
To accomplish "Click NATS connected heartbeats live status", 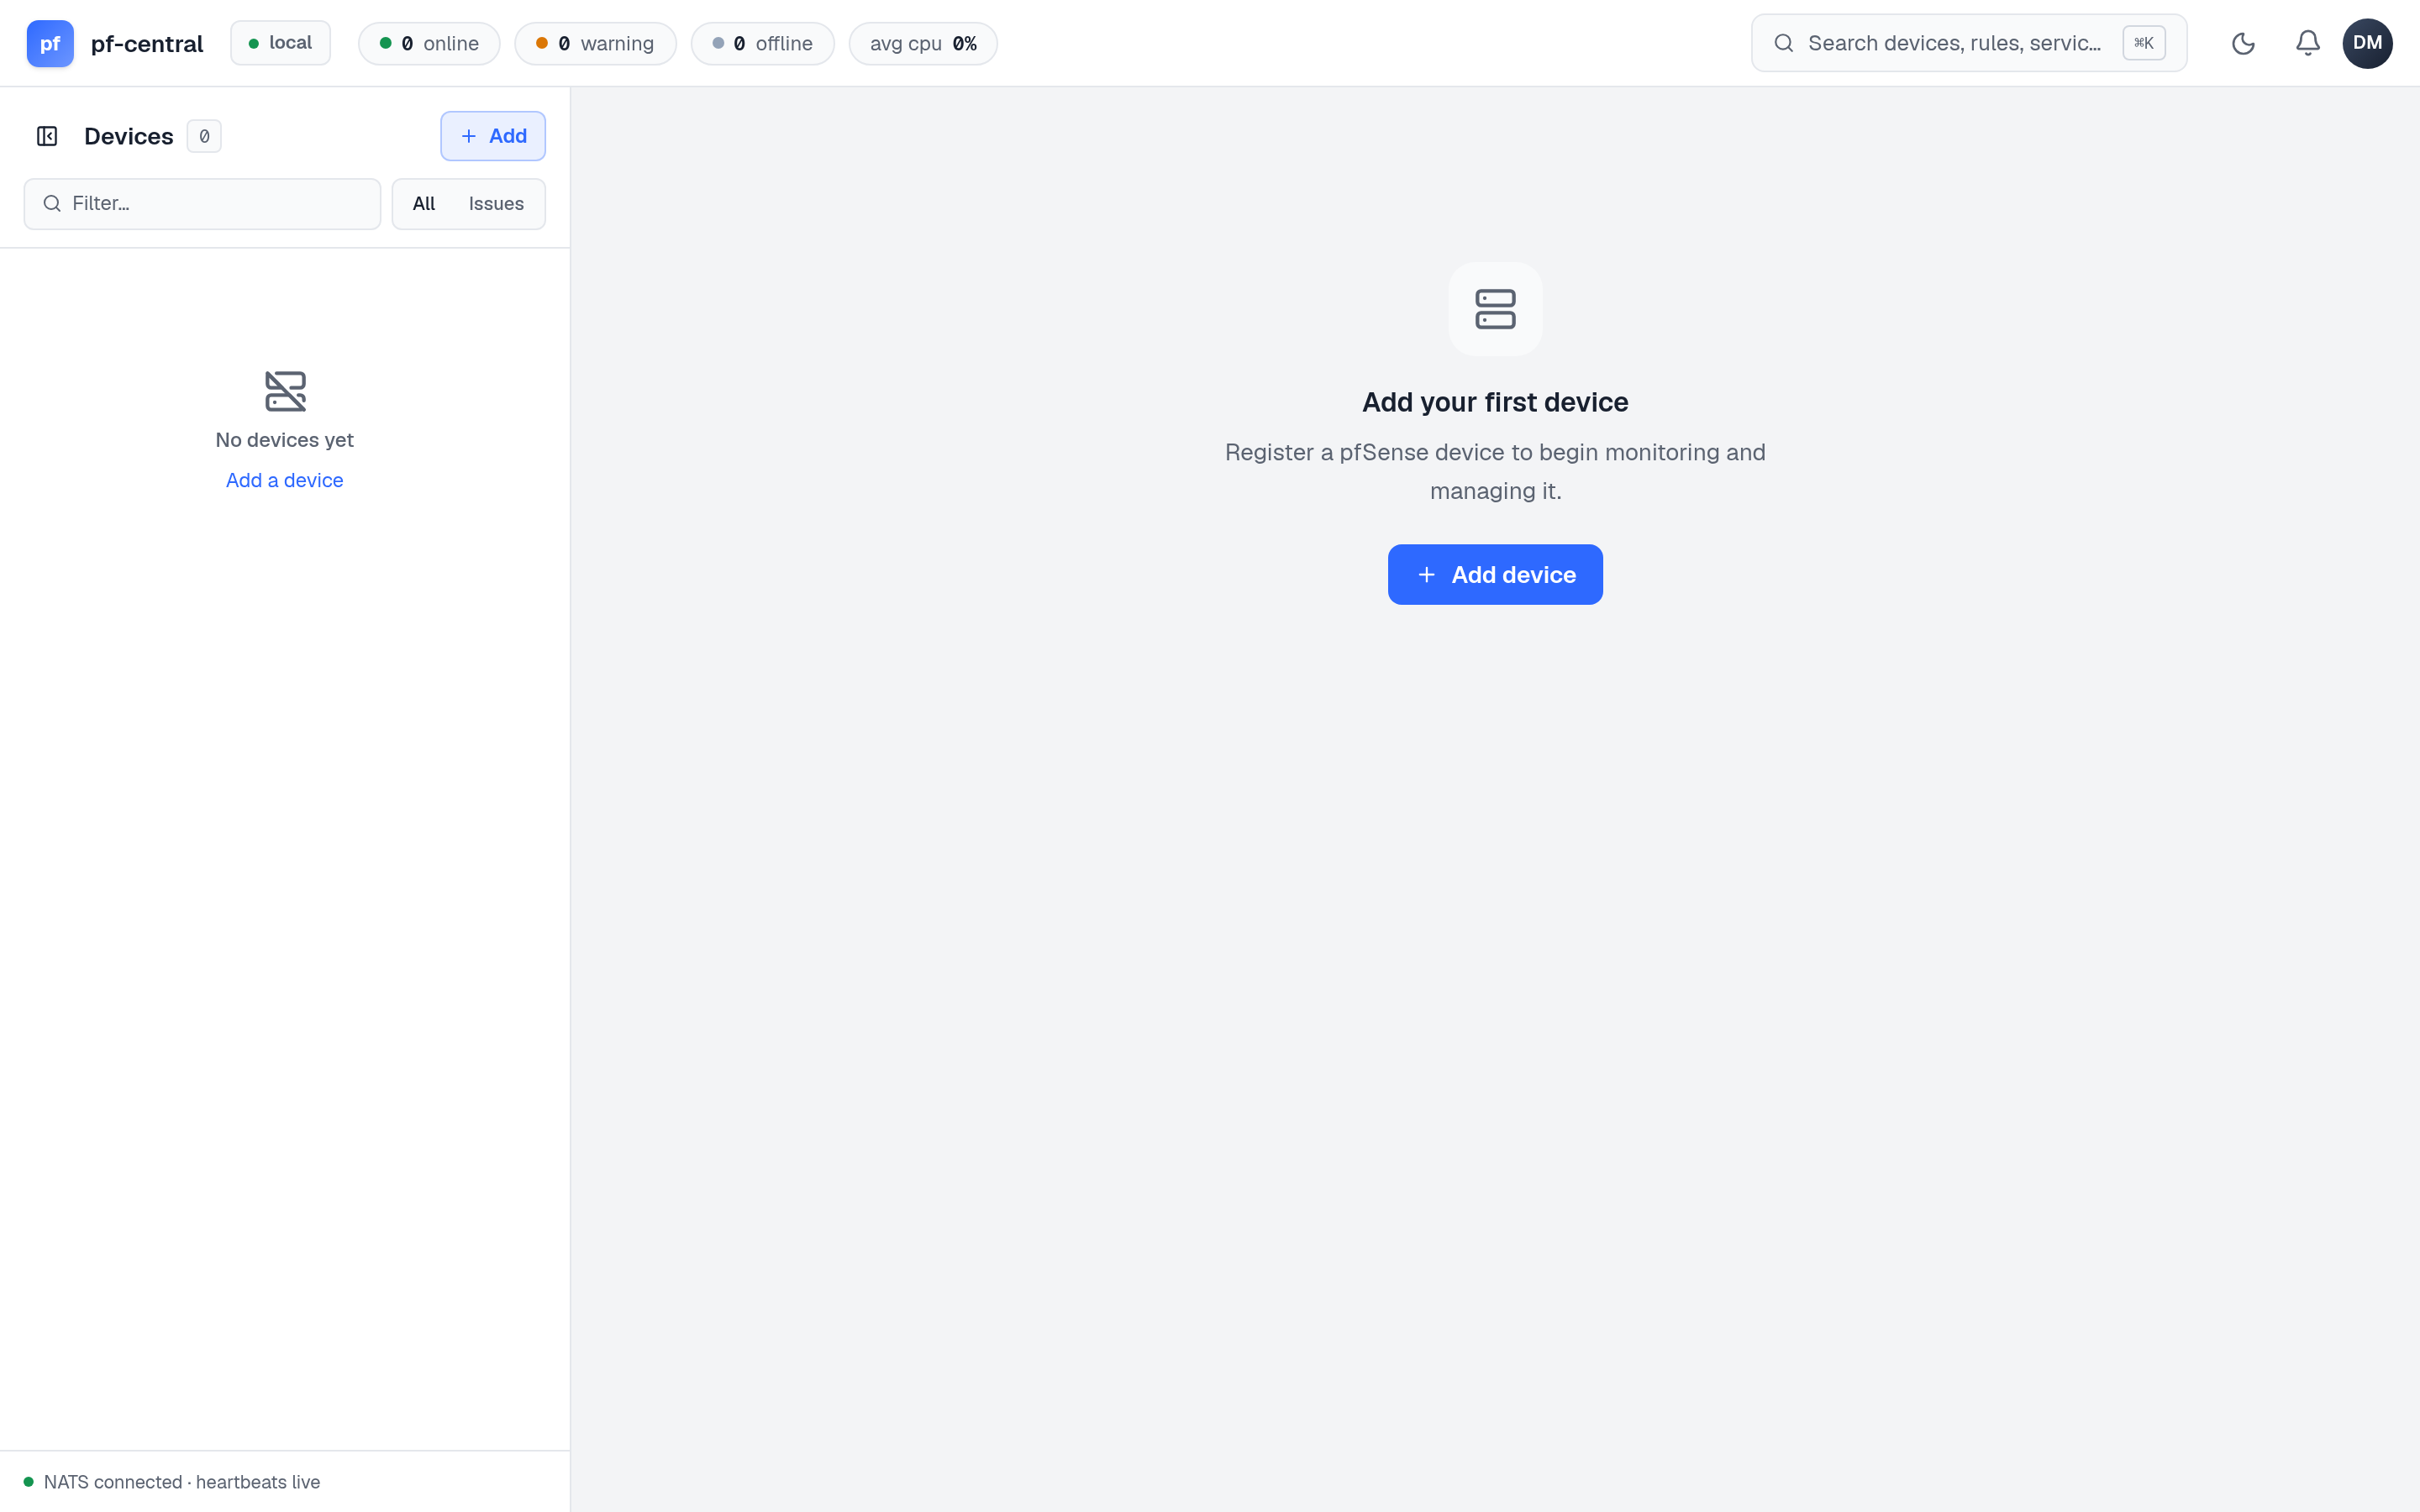I will [172, 1482].
